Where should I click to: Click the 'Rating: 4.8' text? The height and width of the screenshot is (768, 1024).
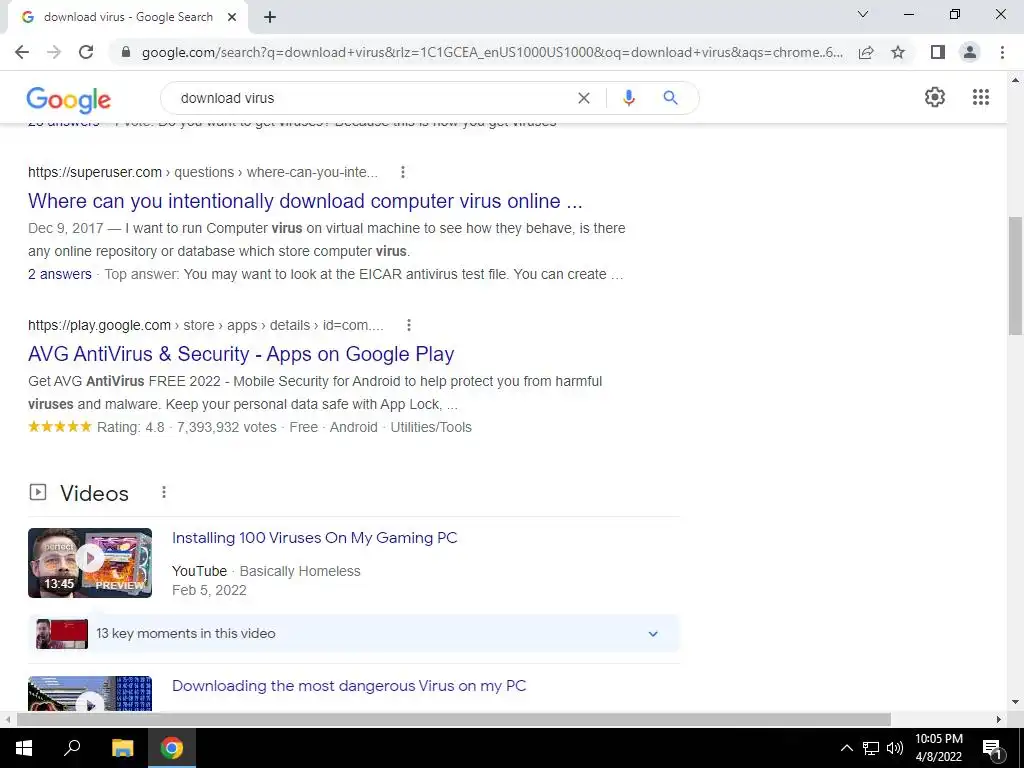131,427
